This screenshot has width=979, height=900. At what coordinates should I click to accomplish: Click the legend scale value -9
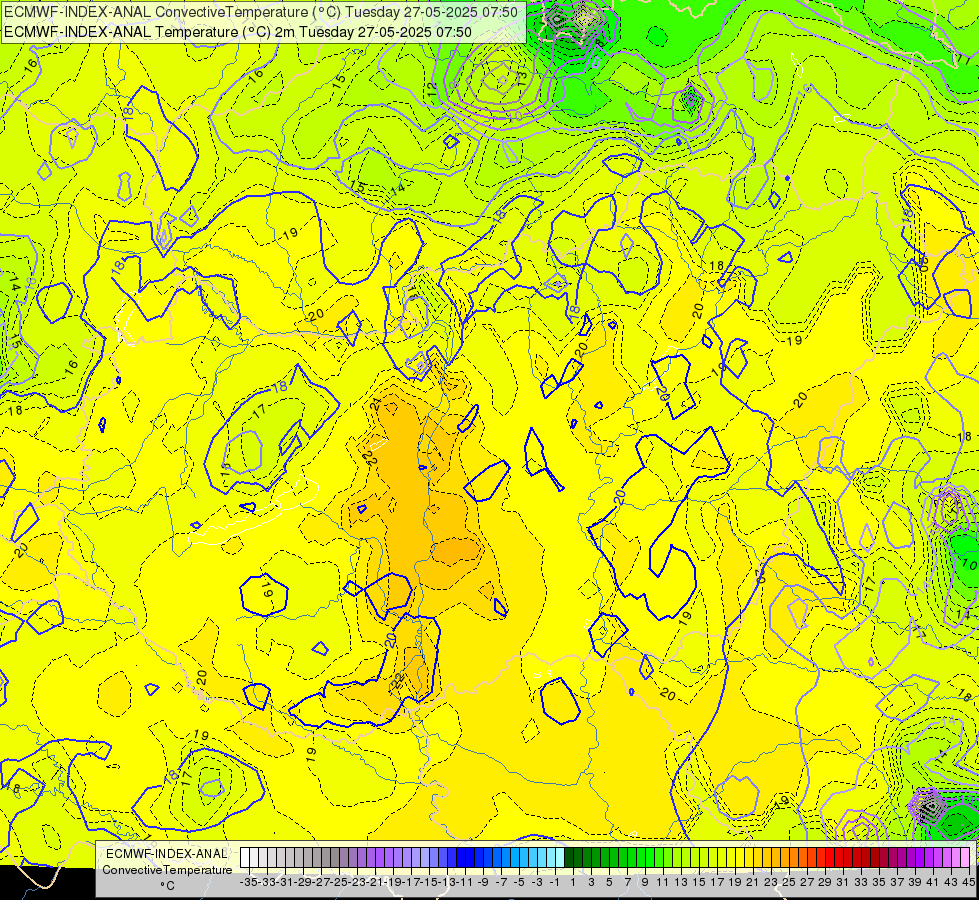[x=483, y=882]
